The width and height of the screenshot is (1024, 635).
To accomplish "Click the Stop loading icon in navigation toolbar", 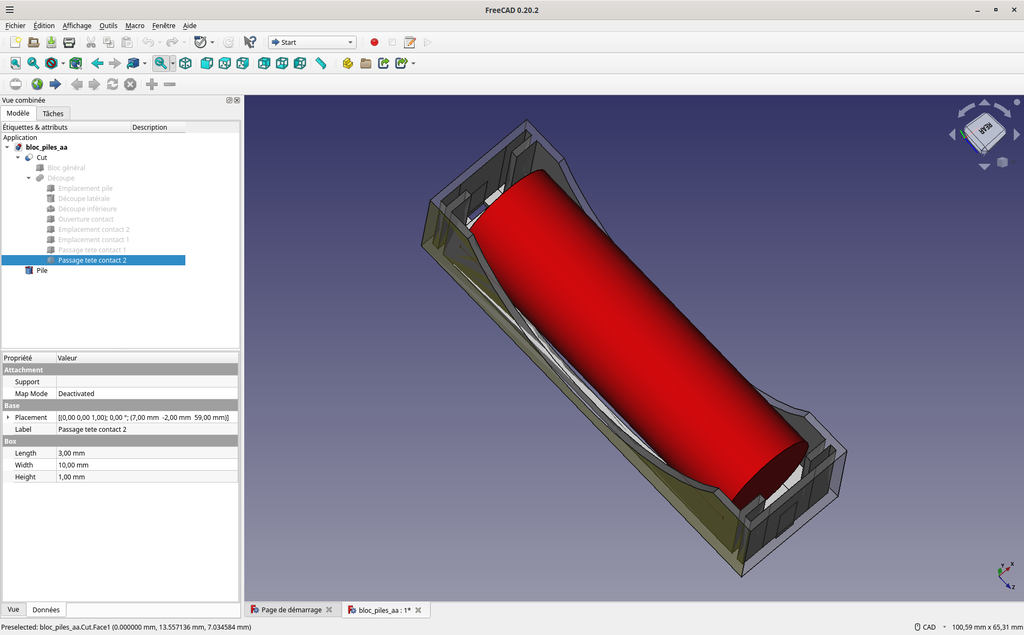I will coord(129,84).
